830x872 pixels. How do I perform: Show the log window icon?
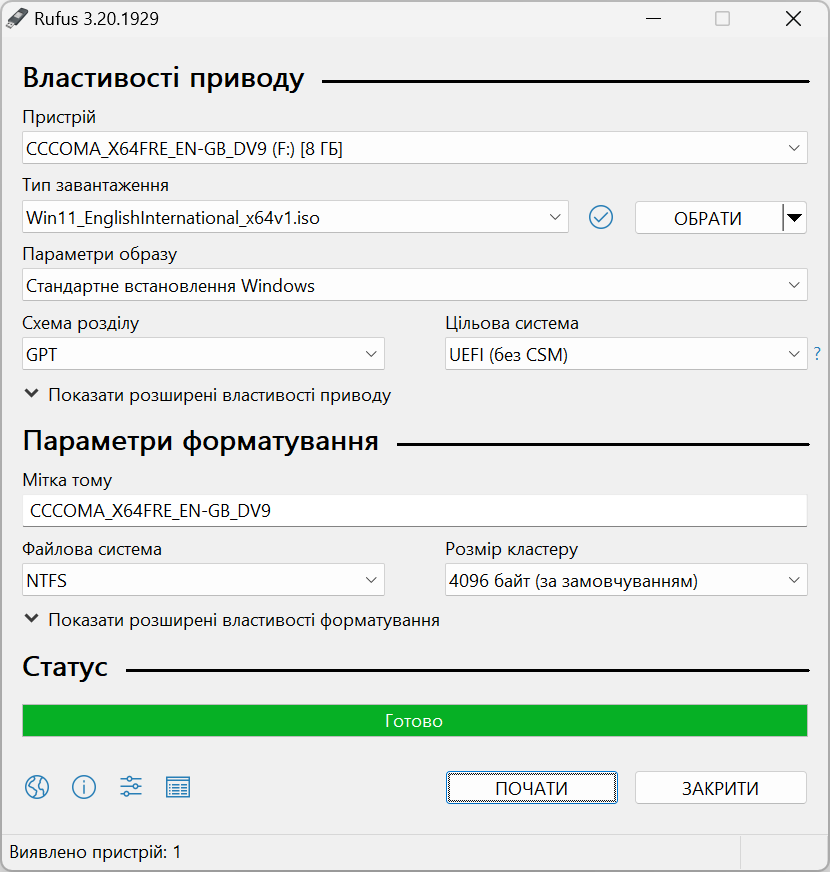(178, 787)
